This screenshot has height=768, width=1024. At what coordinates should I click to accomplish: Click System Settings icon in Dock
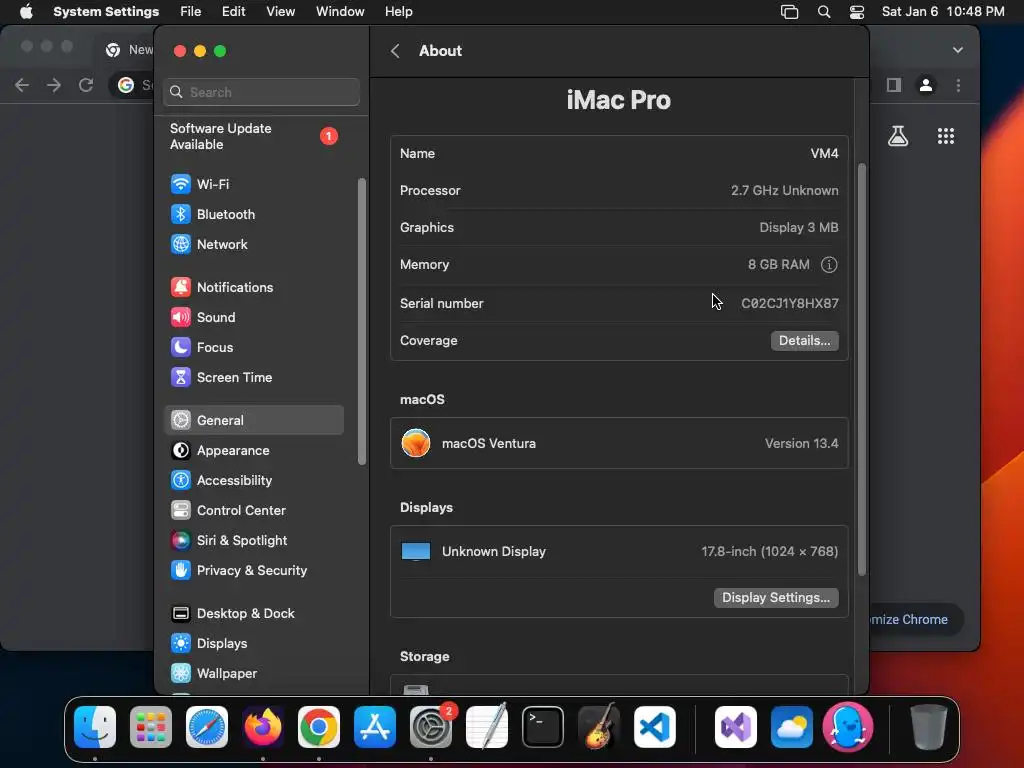tap(431, 727)
